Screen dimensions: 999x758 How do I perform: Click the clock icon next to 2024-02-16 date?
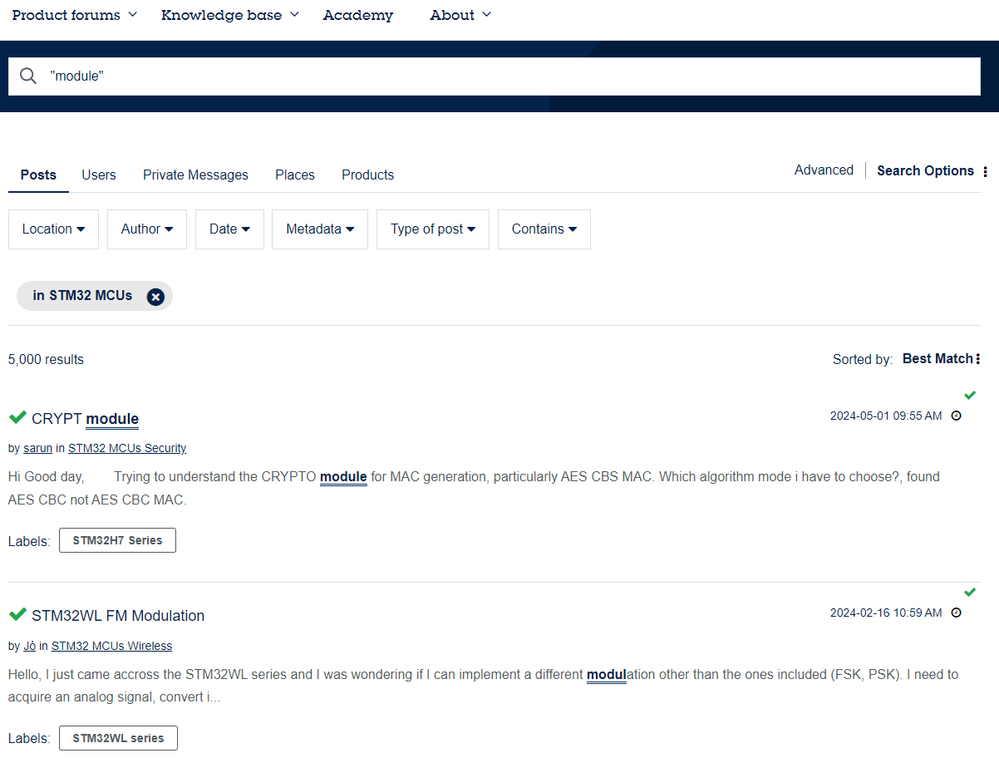(956, 613)
